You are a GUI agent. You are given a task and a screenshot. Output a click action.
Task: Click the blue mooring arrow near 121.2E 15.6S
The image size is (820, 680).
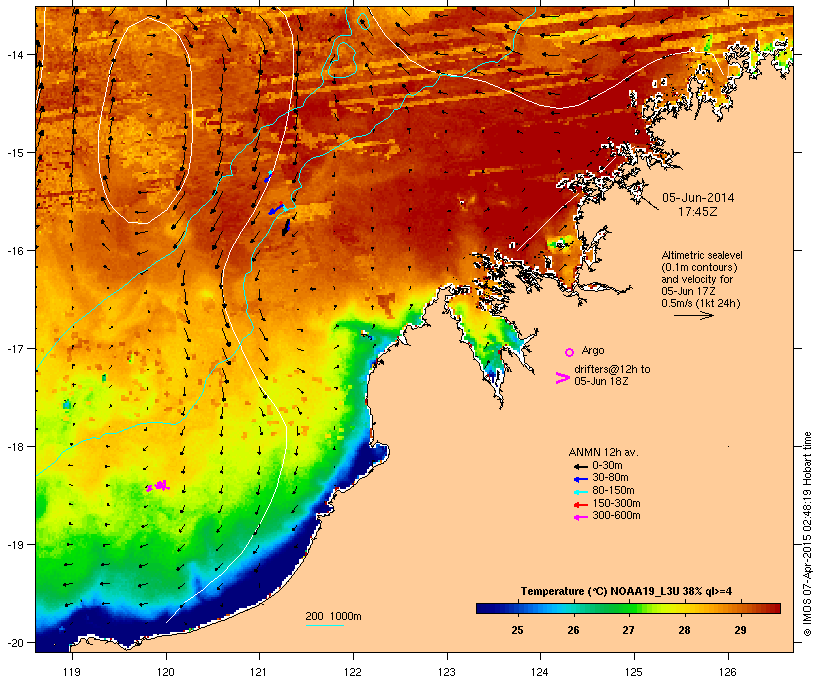(276, 209)
